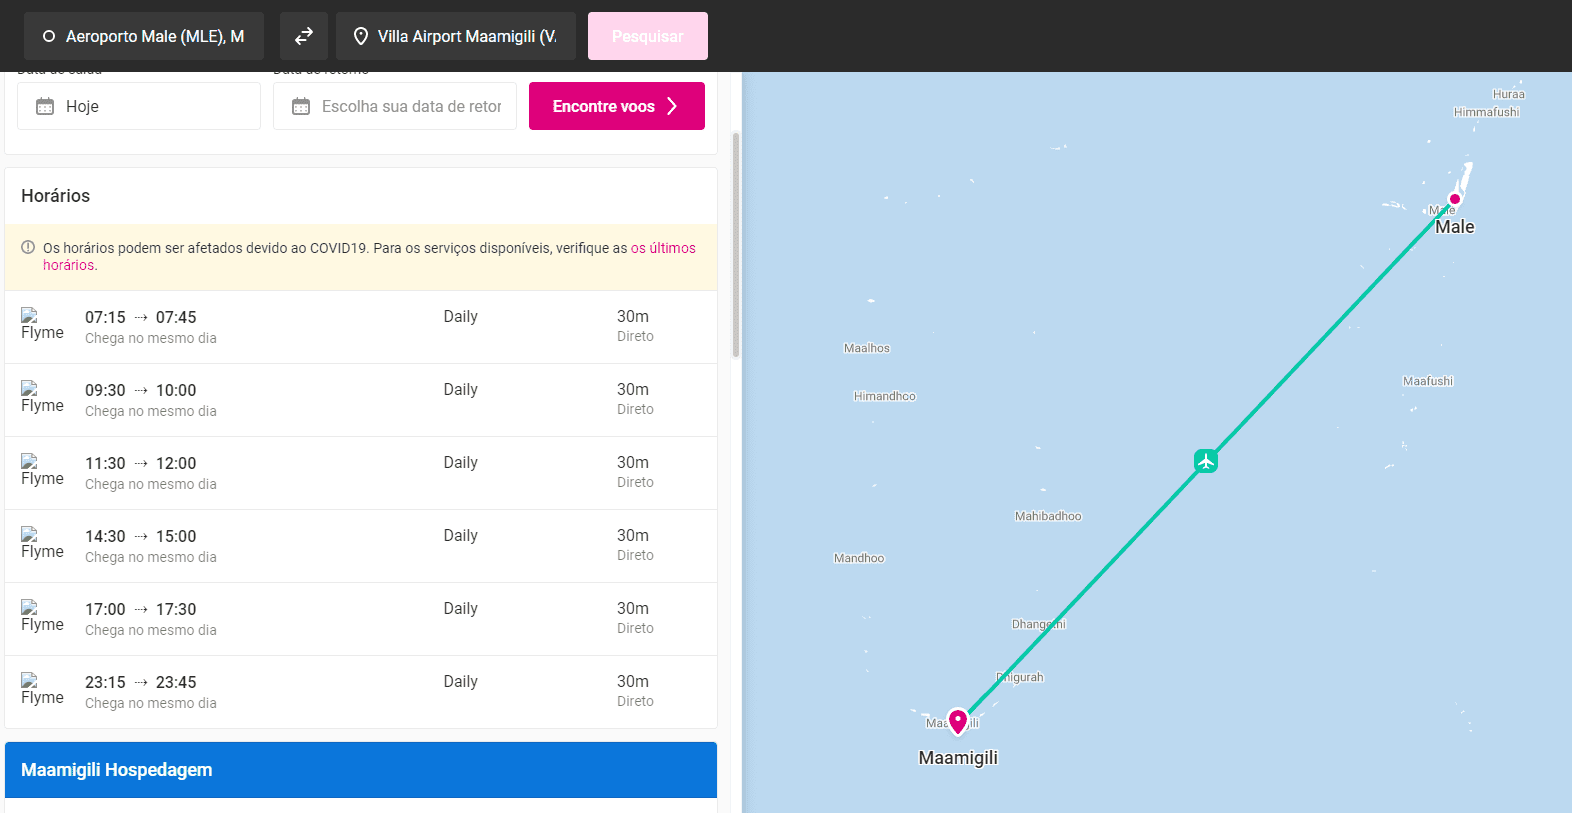Click the Mahibadhoo label on the map

coord(1048,516)
